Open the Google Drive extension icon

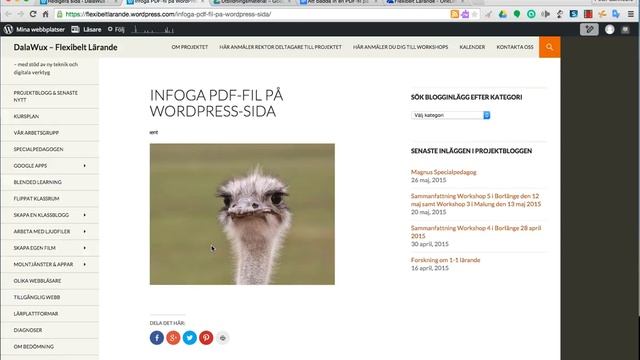tap(503, 14)
